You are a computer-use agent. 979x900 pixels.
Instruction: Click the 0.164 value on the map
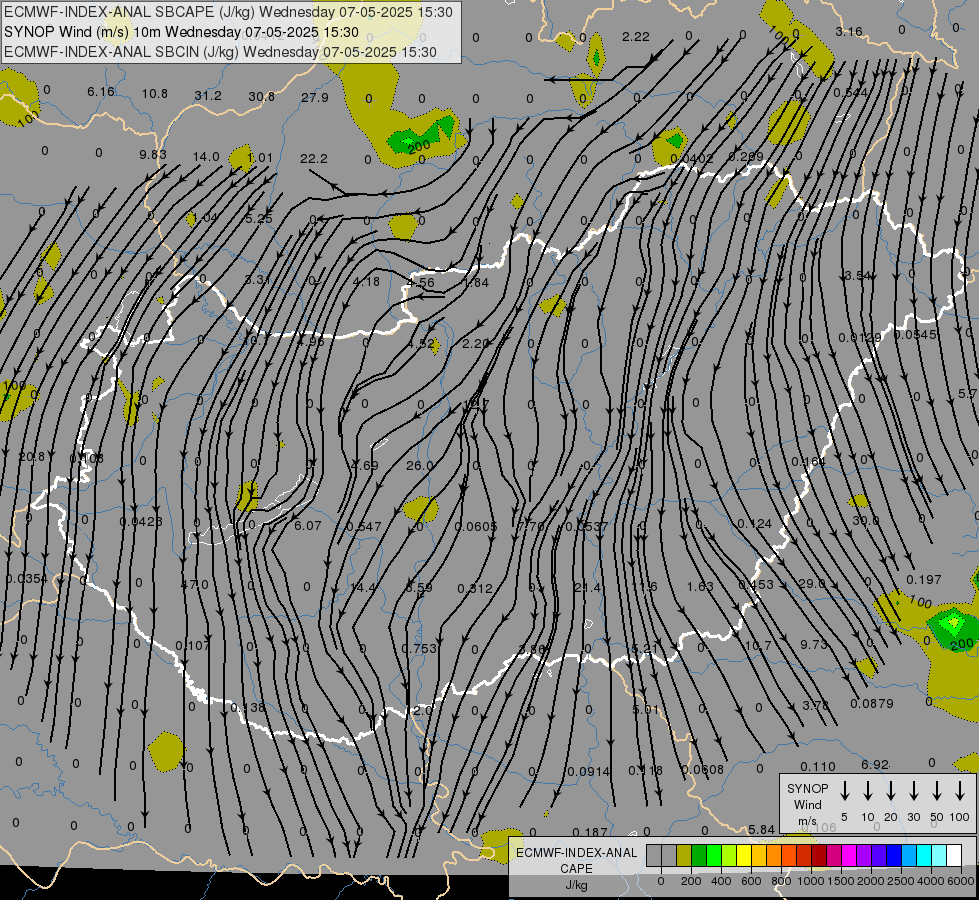(809, 462)
